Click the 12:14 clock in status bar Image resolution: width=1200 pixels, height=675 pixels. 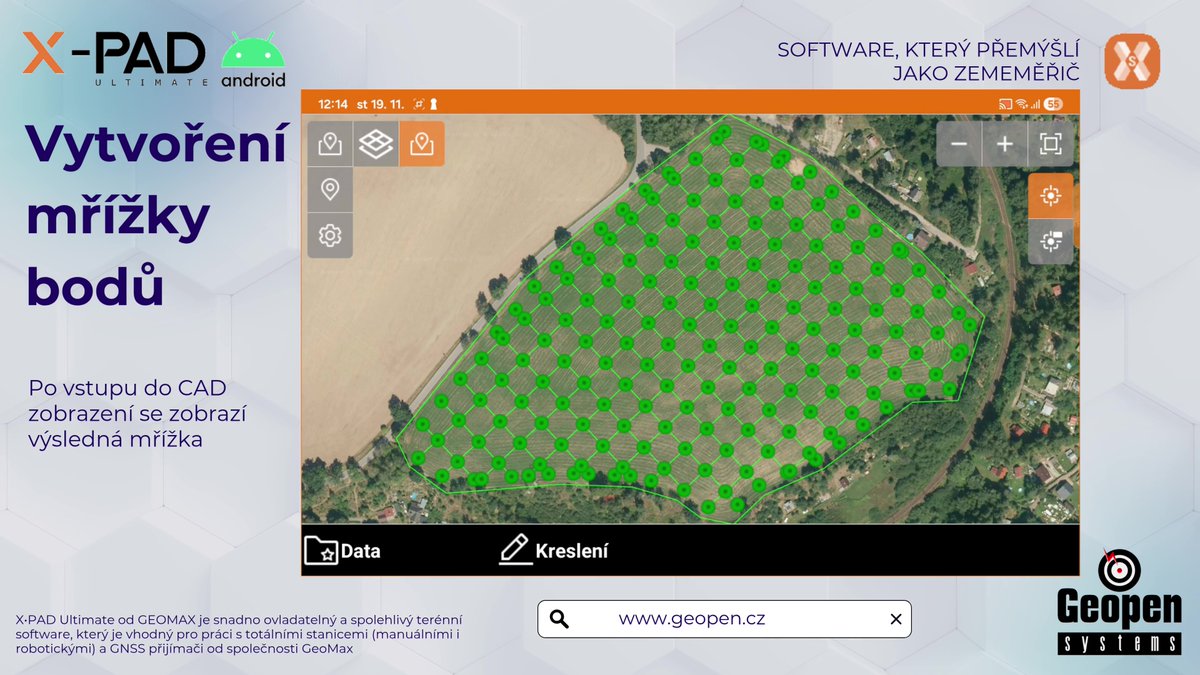click(x=332, y=104)
